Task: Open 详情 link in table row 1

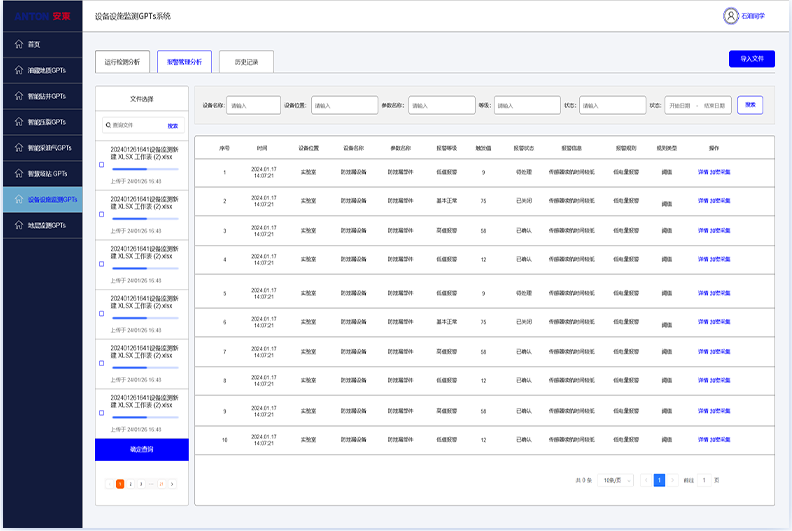Action: (703, 172)
